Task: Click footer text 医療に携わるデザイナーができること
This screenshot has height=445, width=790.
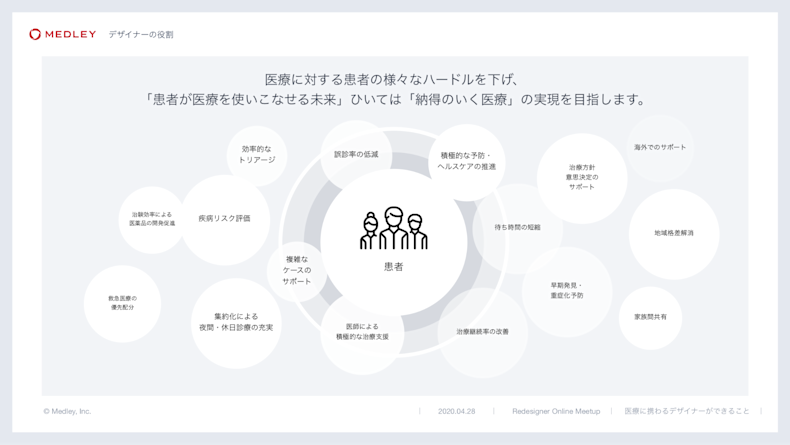Action: 687,411
